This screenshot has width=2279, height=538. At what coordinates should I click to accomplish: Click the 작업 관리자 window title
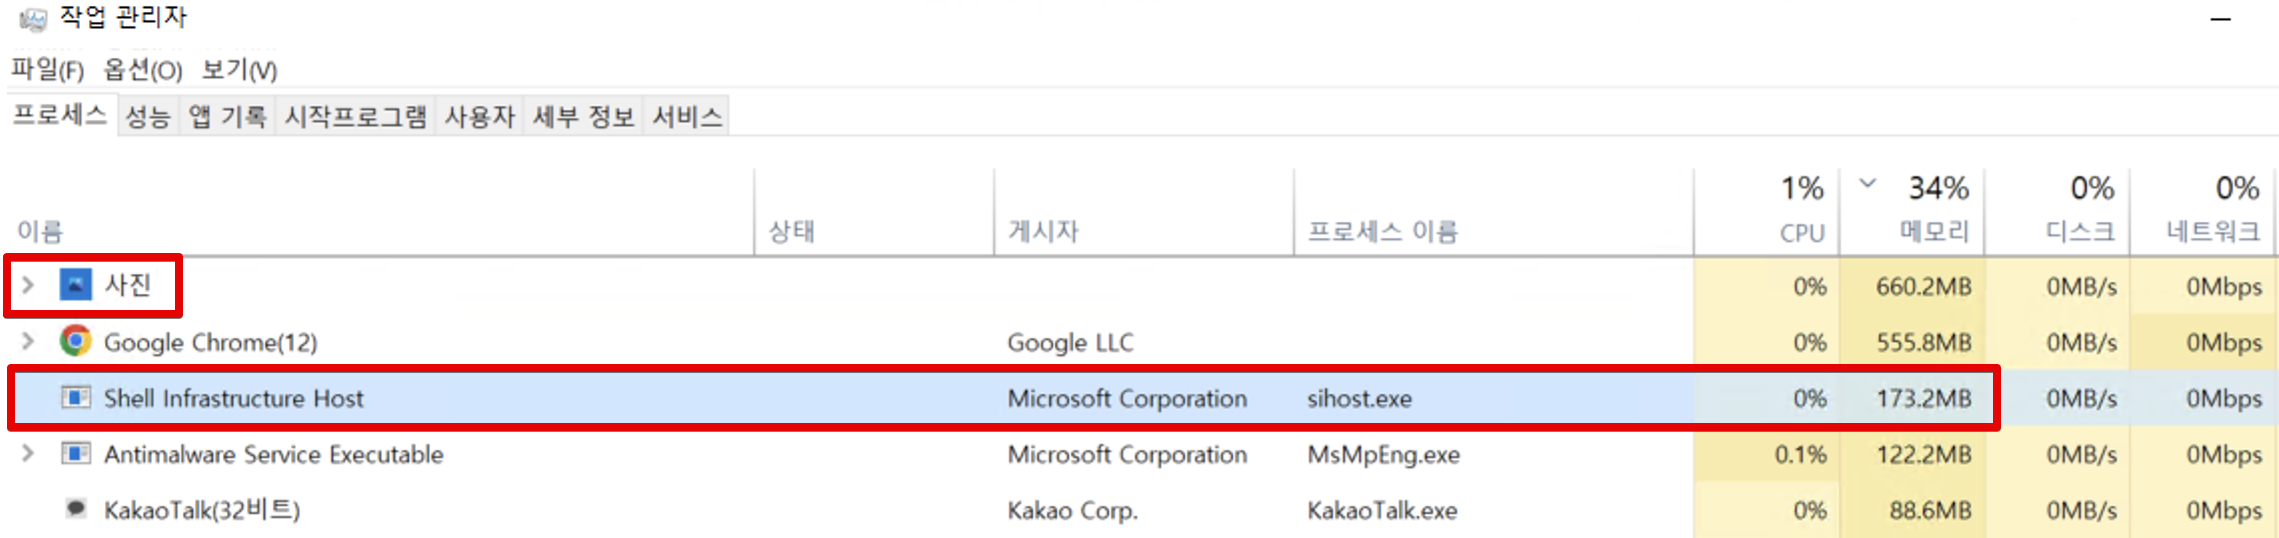click(x=123, y=17)
